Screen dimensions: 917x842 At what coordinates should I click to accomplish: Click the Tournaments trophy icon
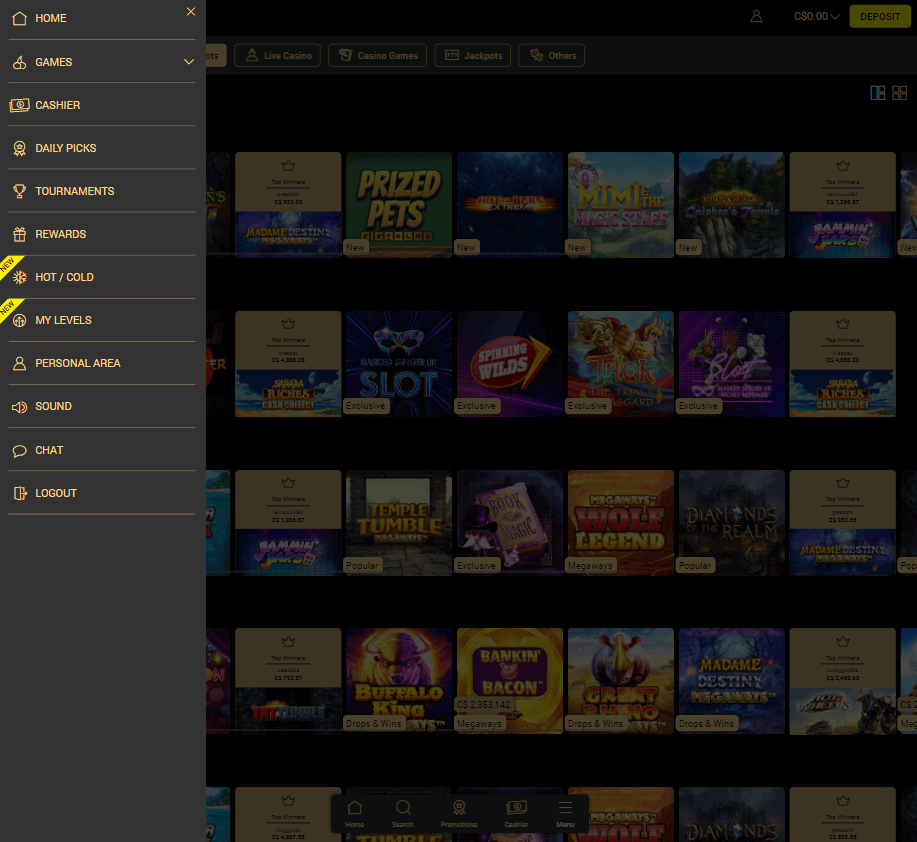19,191
